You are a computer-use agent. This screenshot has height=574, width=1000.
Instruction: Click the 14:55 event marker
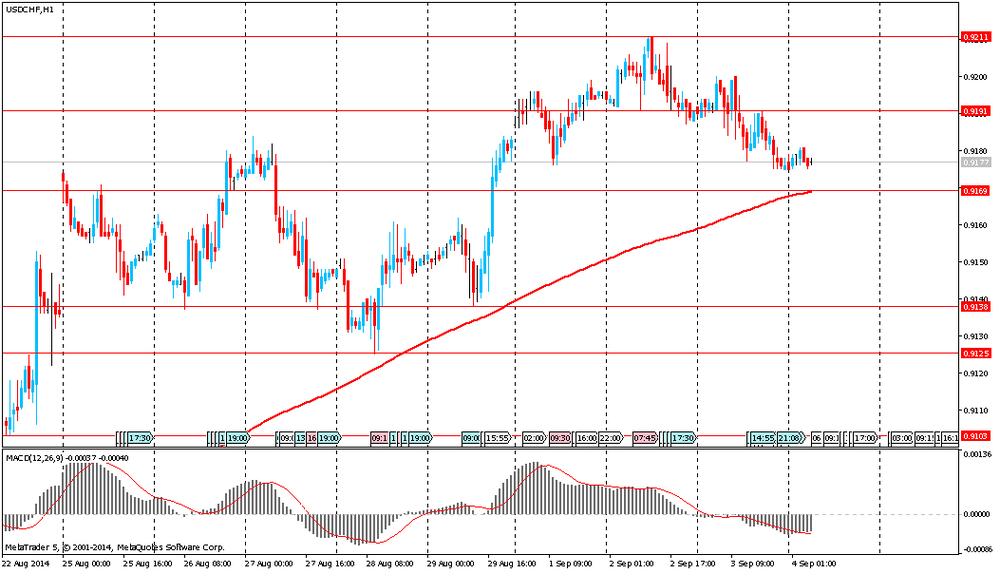click(x=763, y=438)
